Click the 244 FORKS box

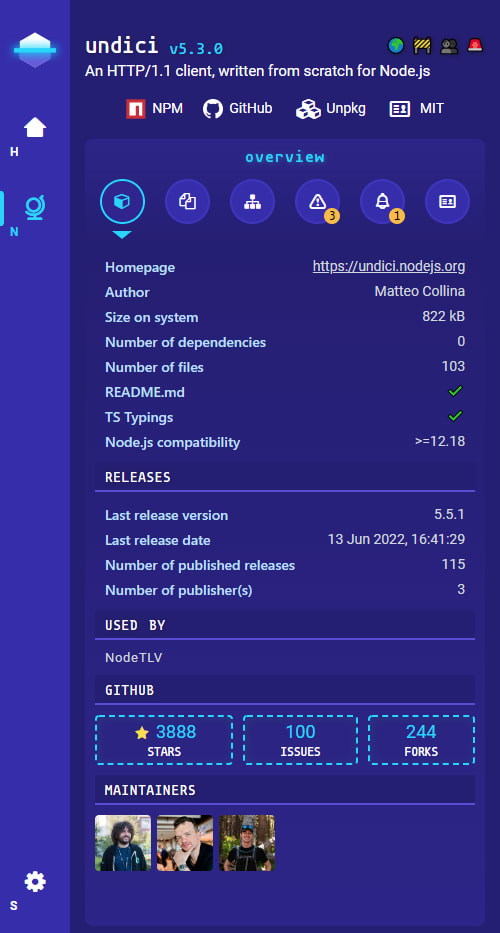click(421, 740)
